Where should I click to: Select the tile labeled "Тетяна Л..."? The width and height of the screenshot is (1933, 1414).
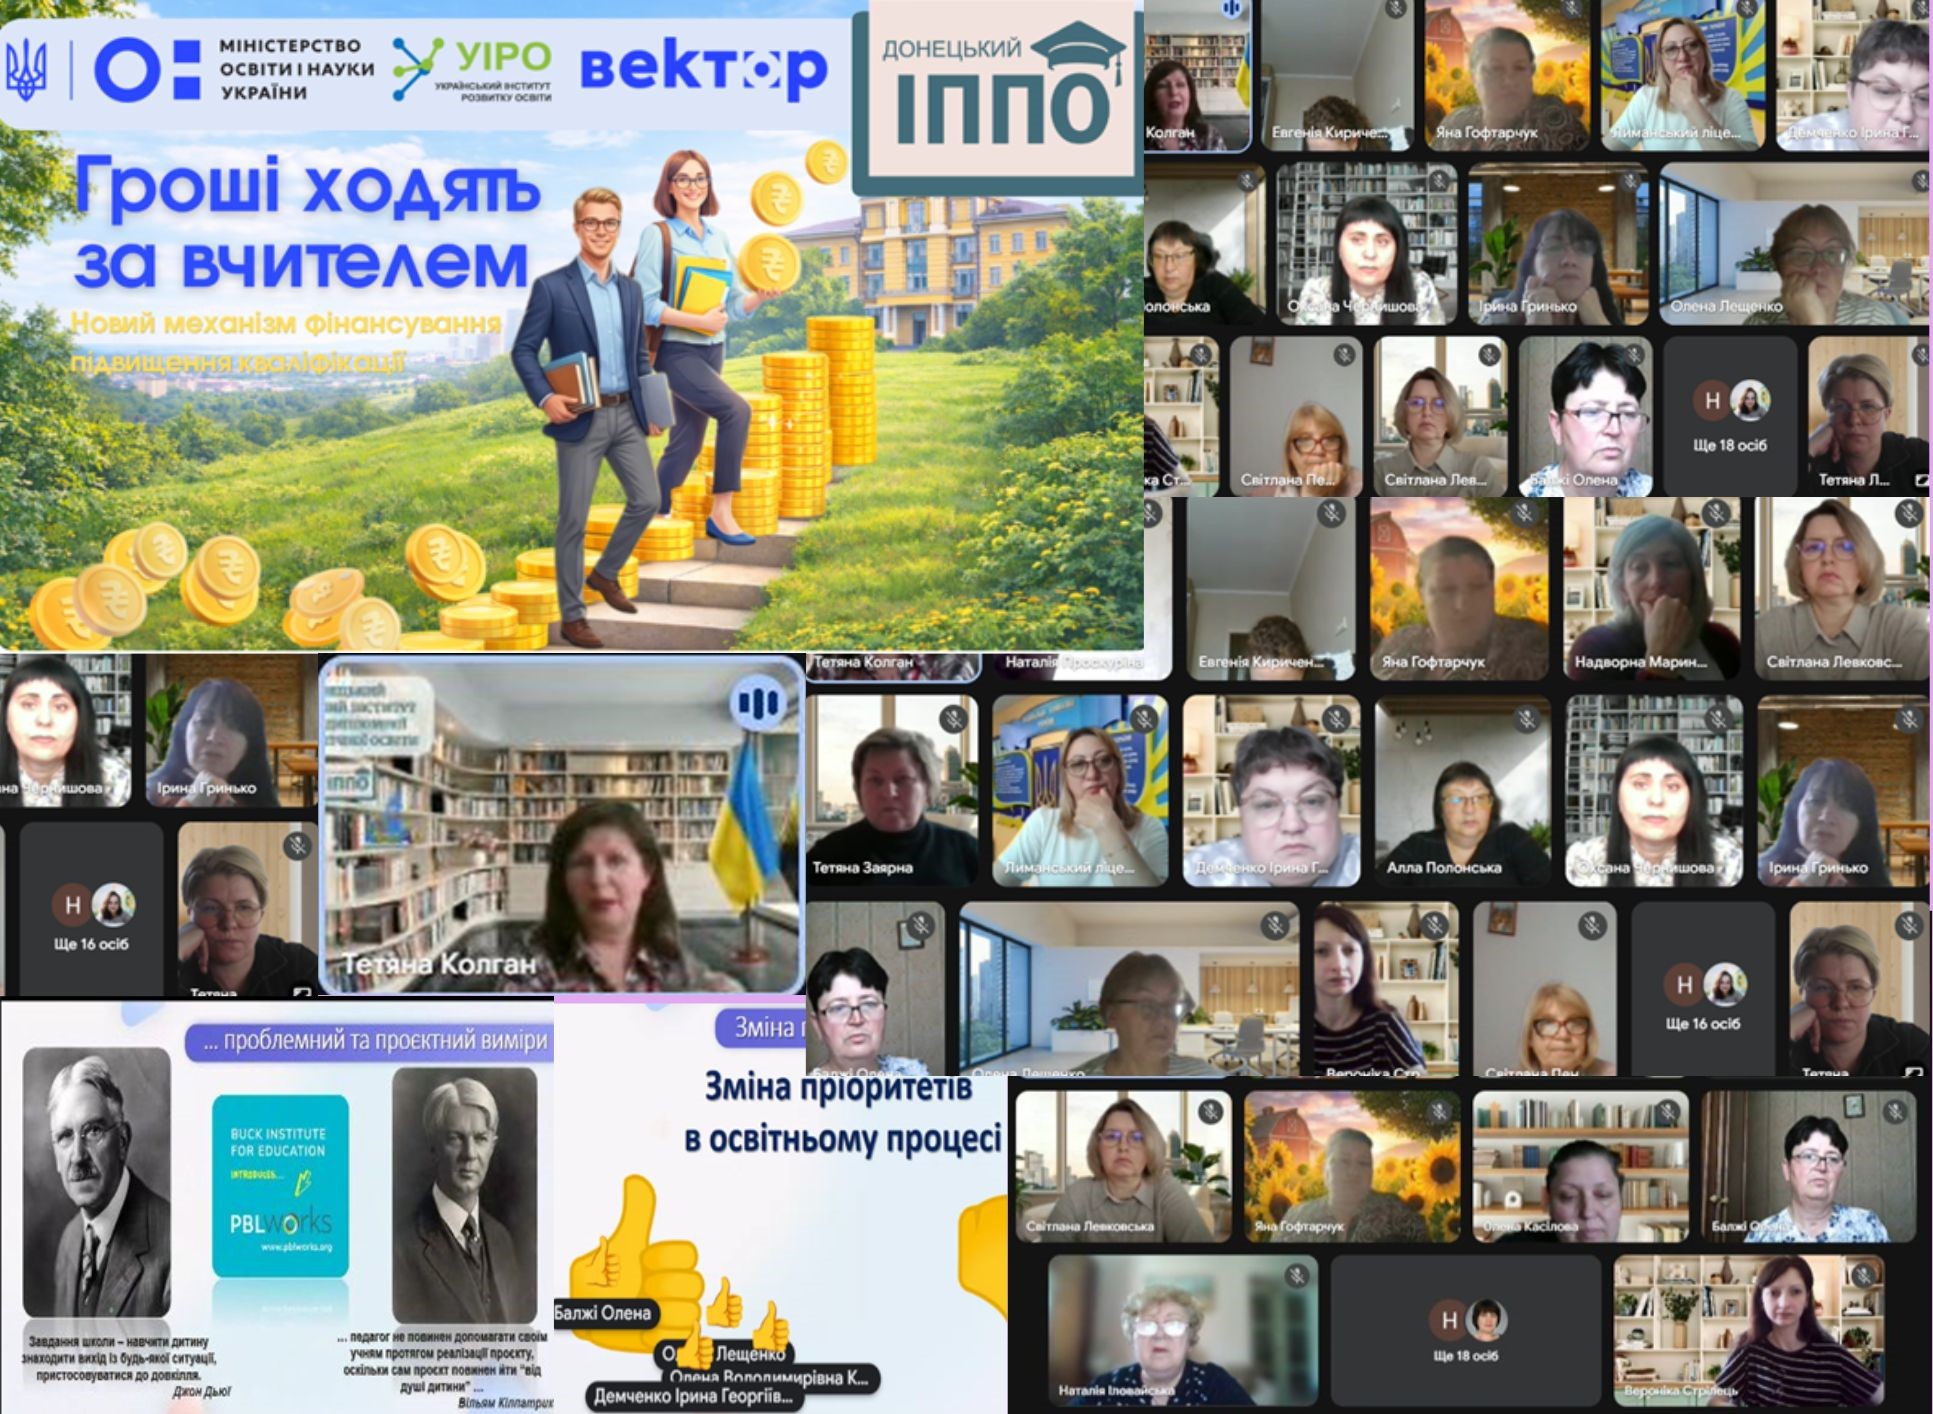pyautogui.click(x=1868, y=416)
